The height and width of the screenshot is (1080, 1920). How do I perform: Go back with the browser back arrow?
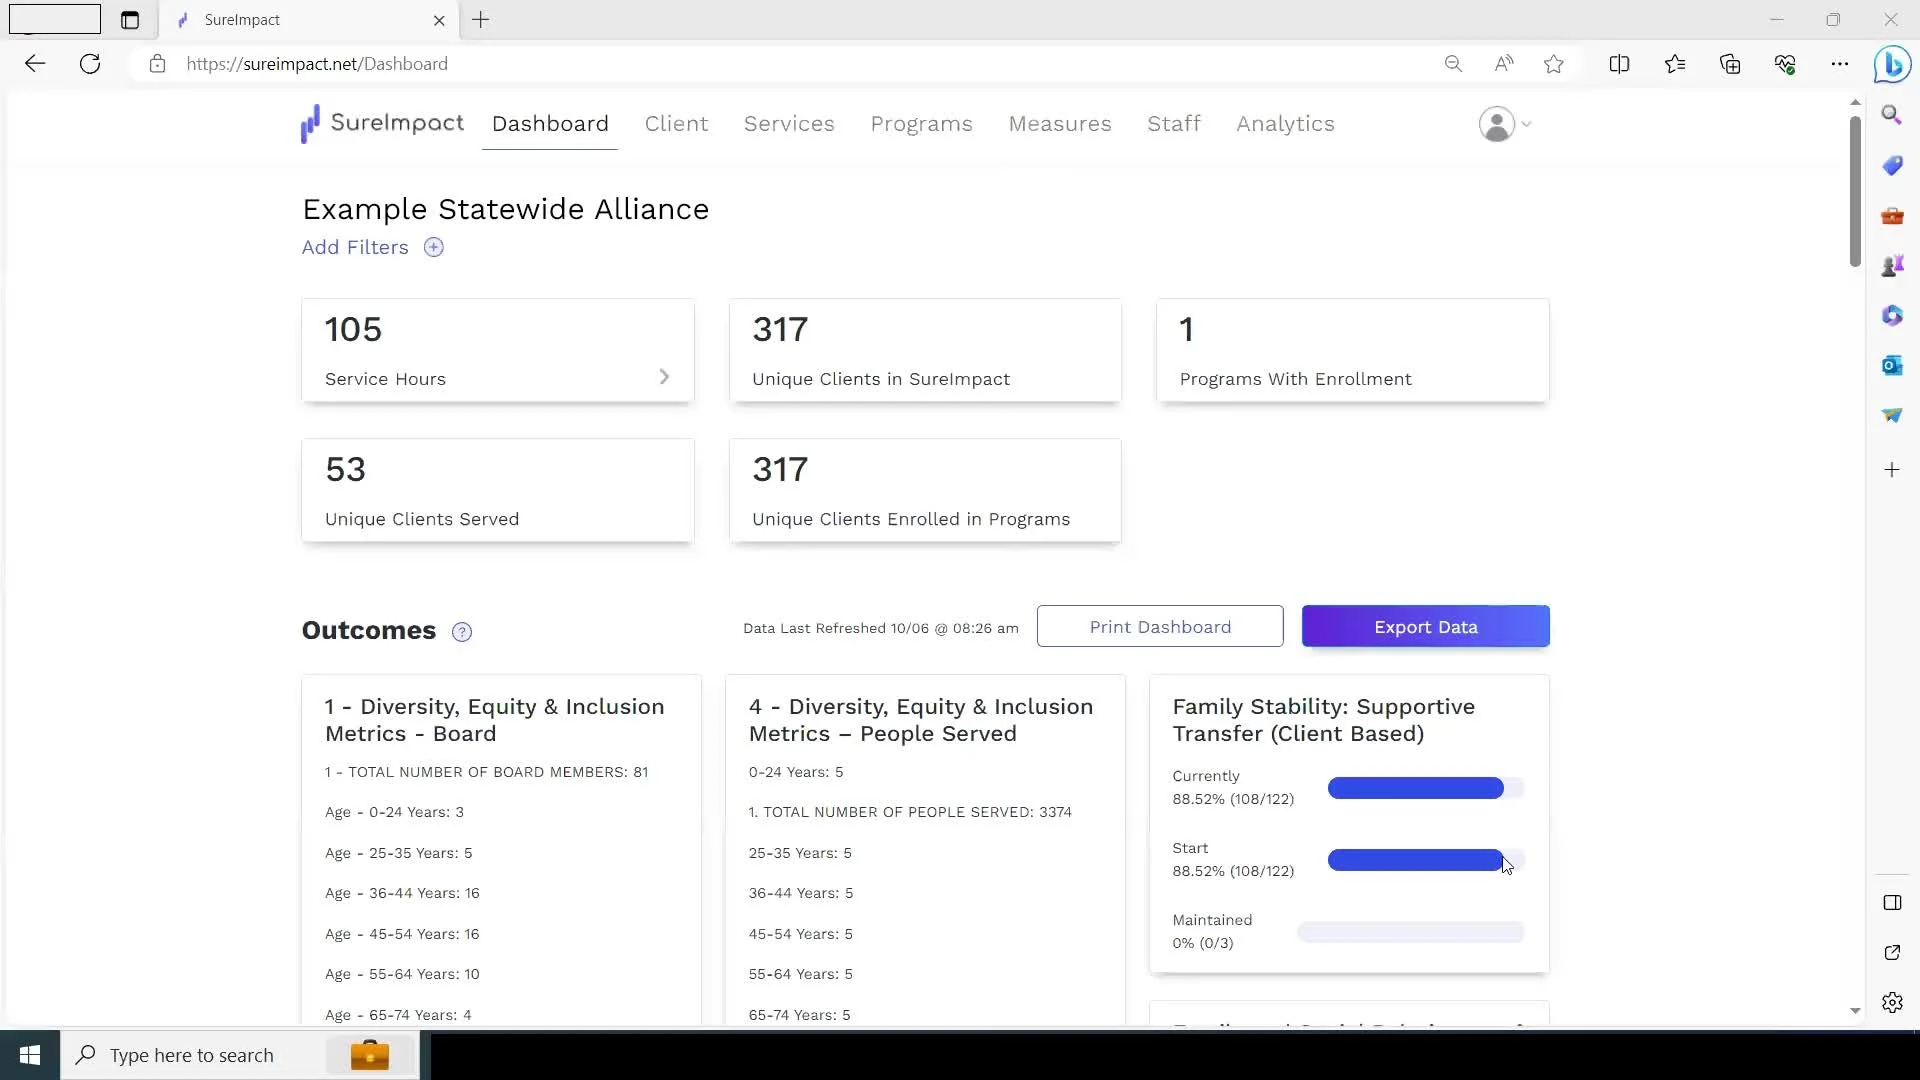35,64
